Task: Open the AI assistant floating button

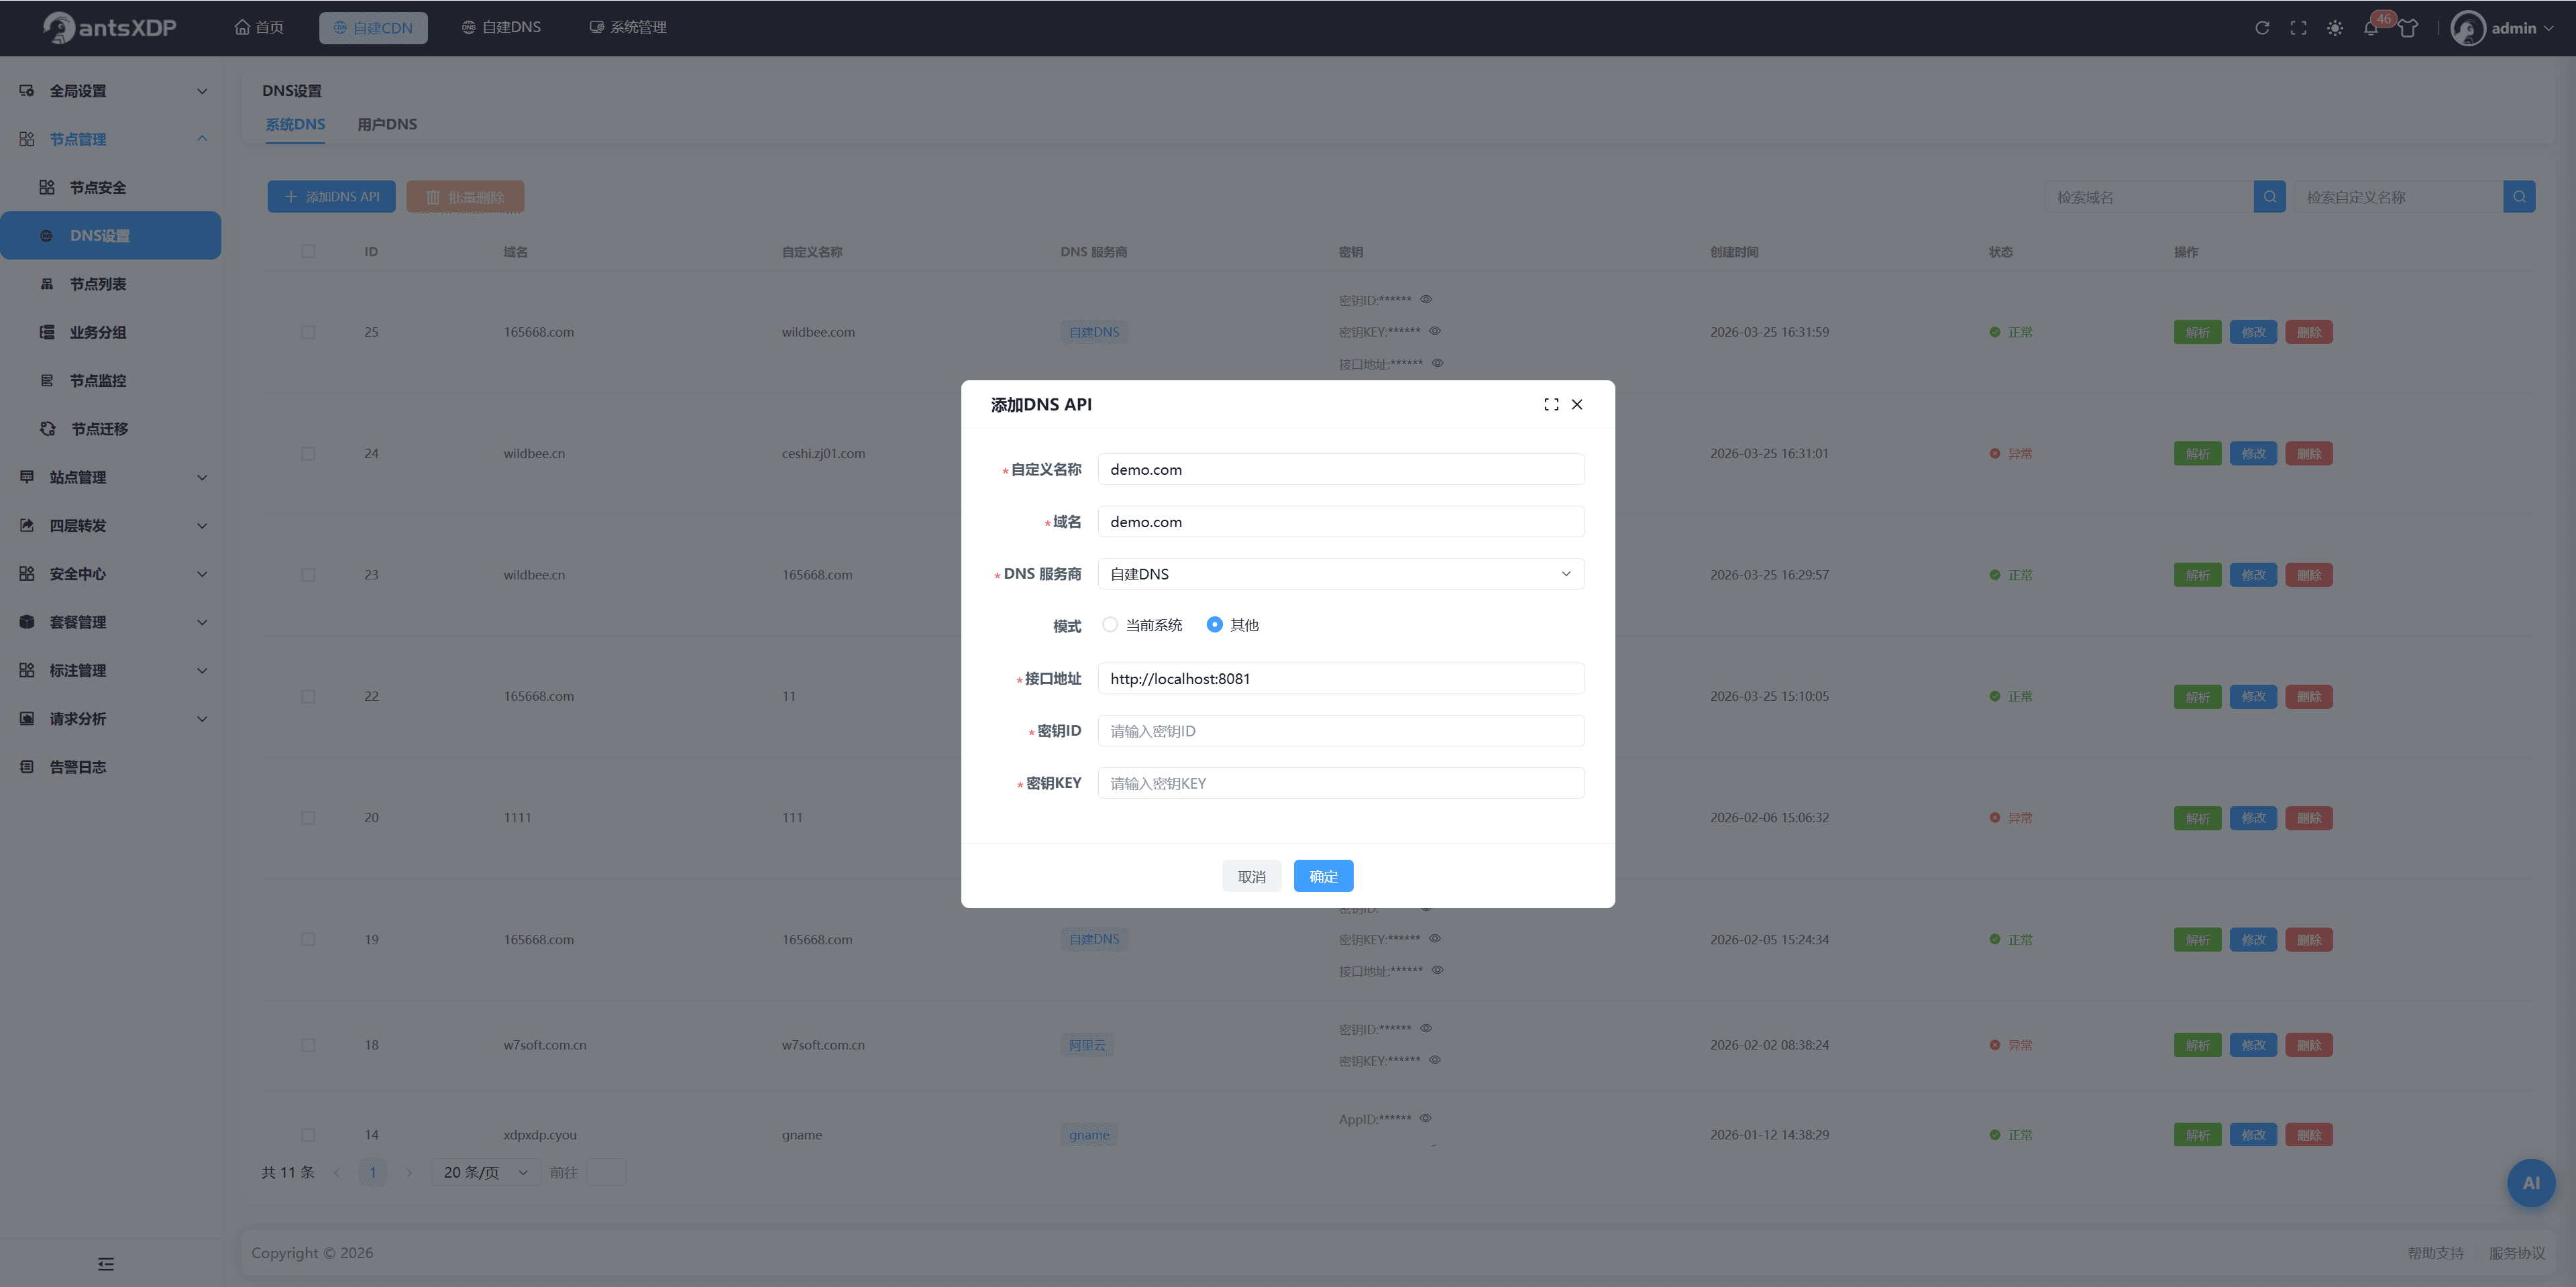Action: click(x=2531, y=1183)
